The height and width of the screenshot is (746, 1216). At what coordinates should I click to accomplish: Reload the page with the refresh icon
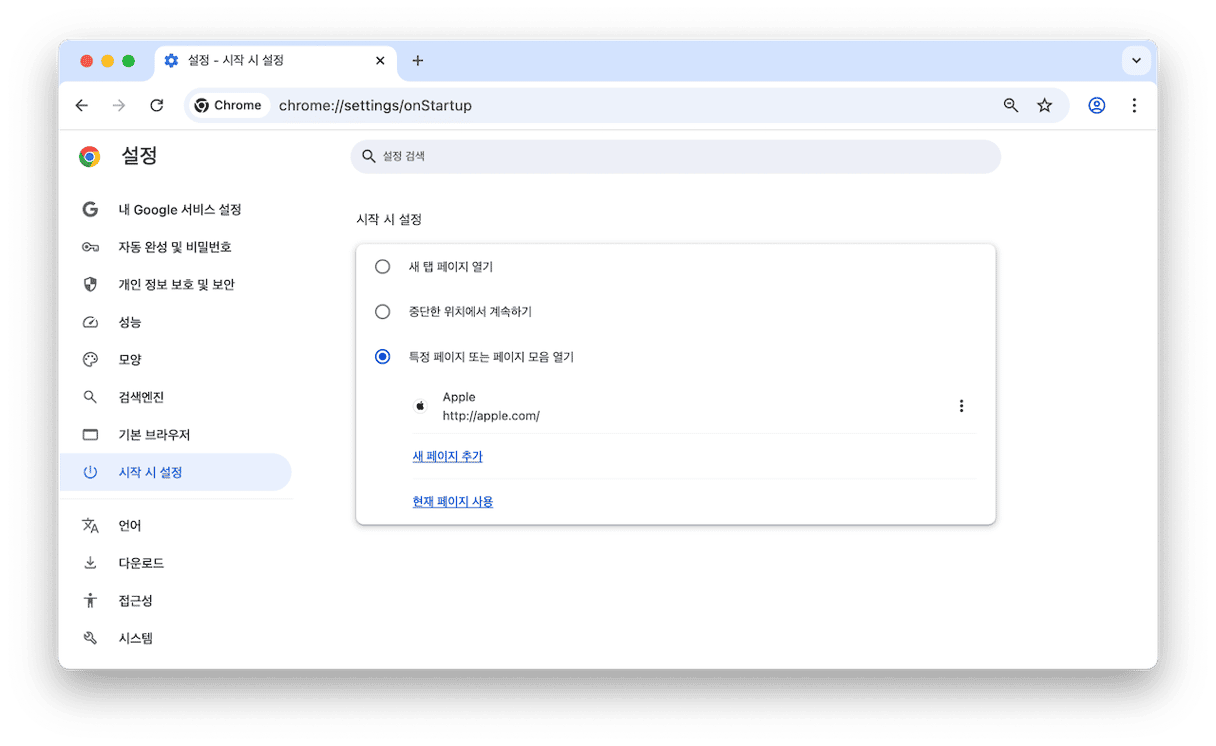pyautogui.click(x=156, y=105)
